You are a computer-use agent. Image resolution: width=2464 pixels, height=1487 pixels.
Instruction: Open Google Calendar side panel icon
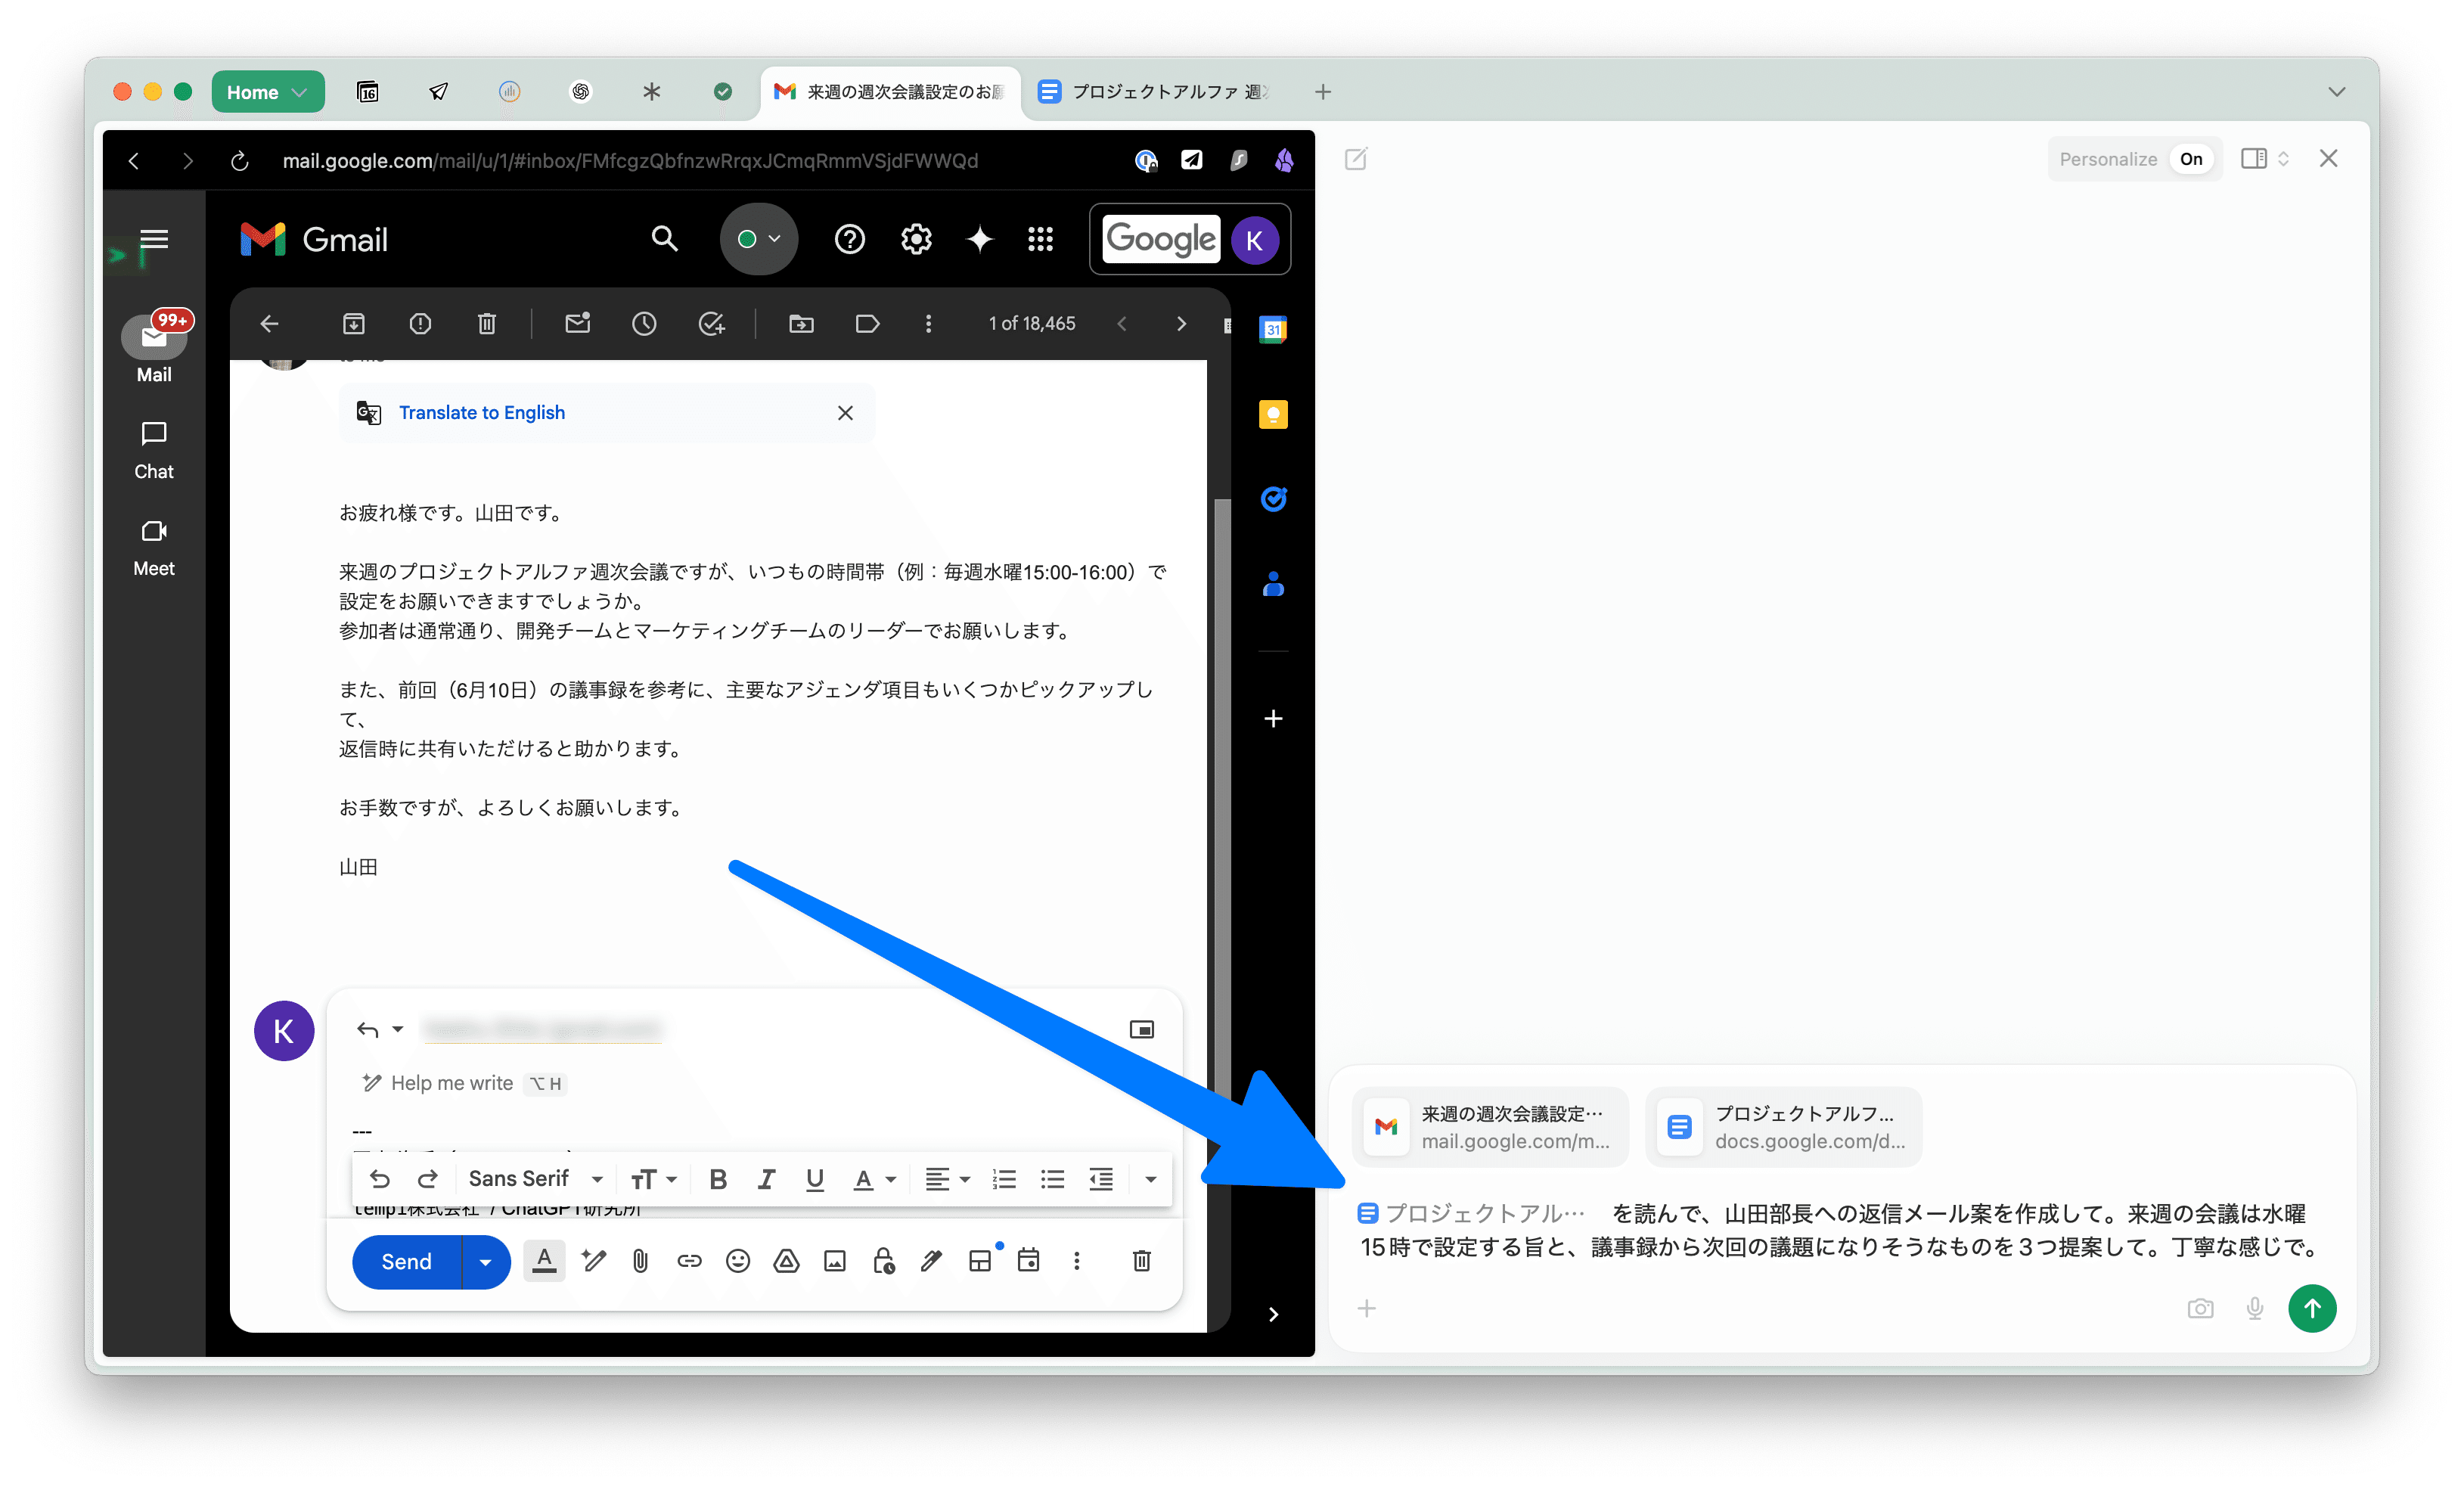[1272, 329]
